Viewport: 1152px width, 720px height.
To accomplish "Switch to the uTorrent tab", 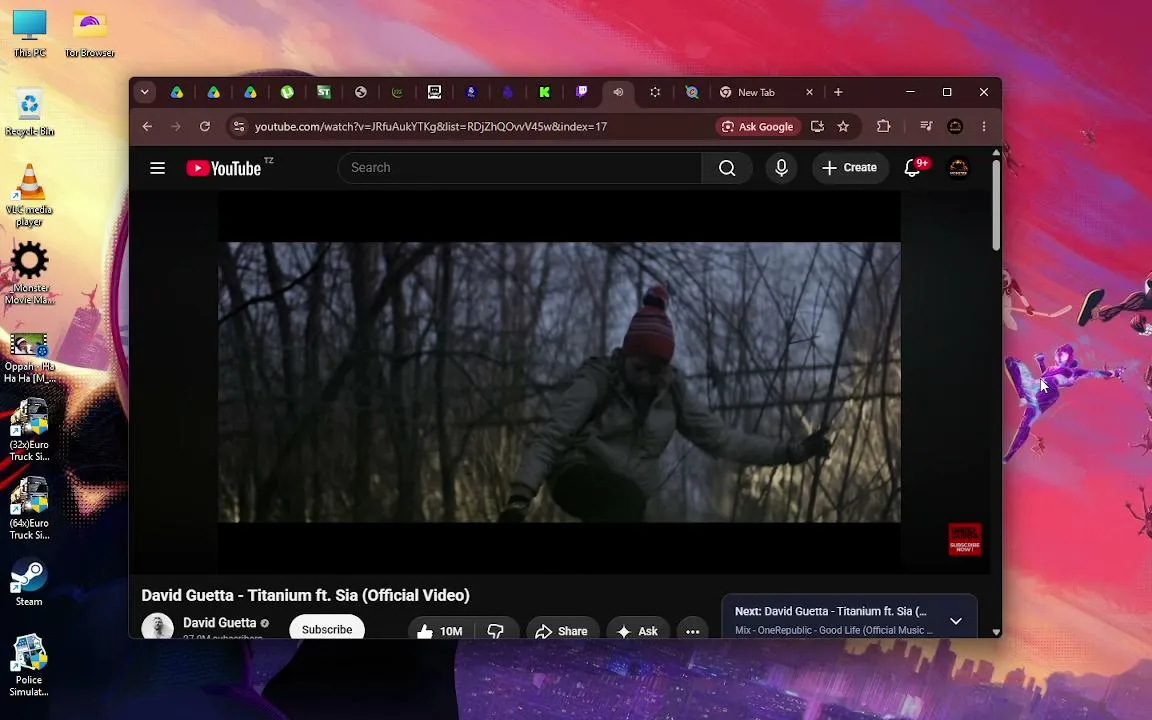I will [287, 92].
